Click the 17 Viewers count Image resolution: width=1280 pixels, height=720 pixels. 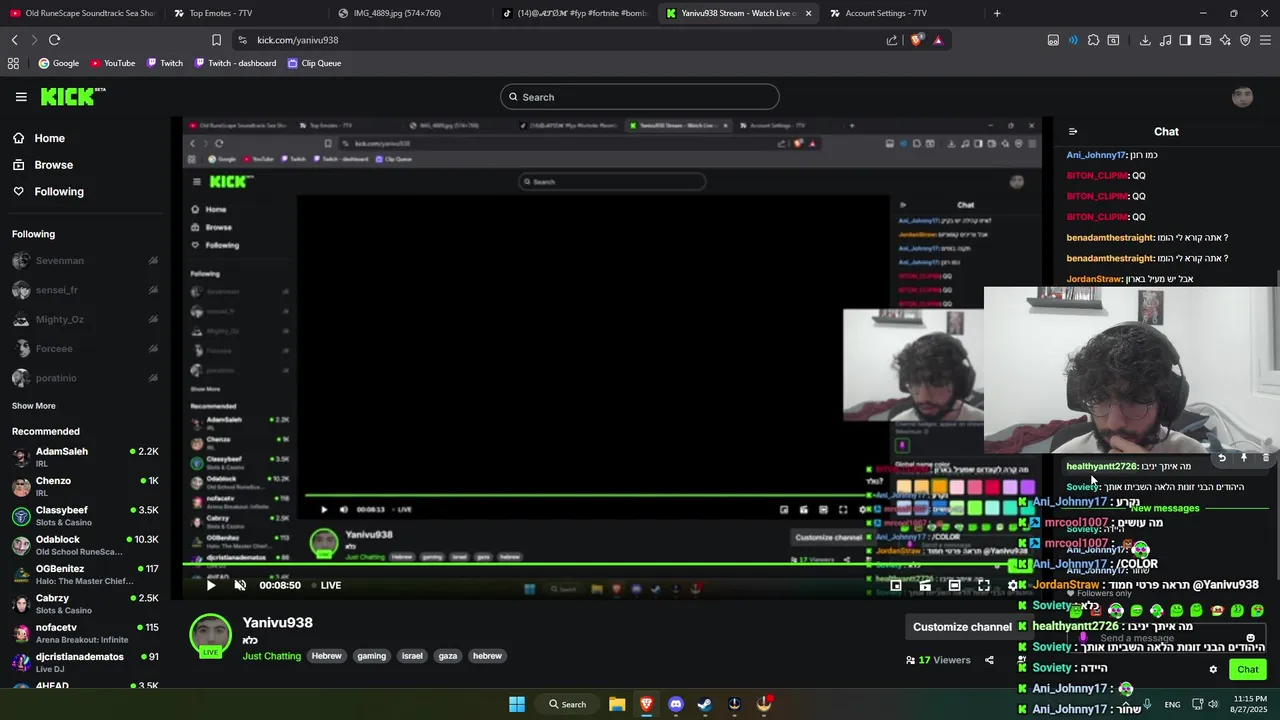[938, 660]
